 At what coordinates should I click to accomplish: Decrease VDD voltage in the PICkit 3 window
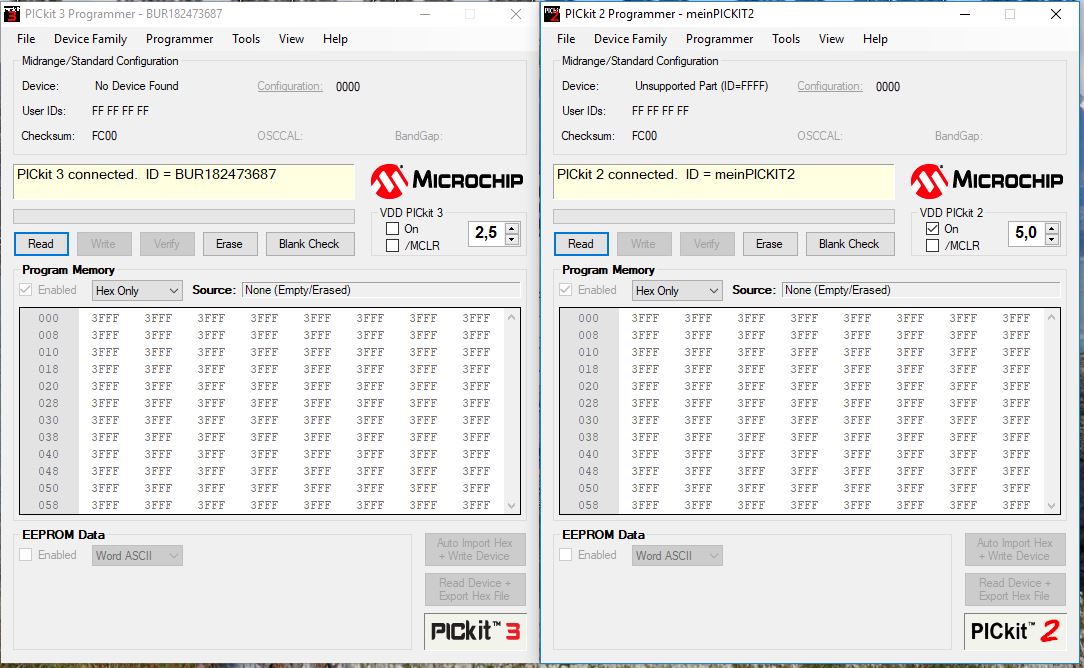click(x=512, y=239)
